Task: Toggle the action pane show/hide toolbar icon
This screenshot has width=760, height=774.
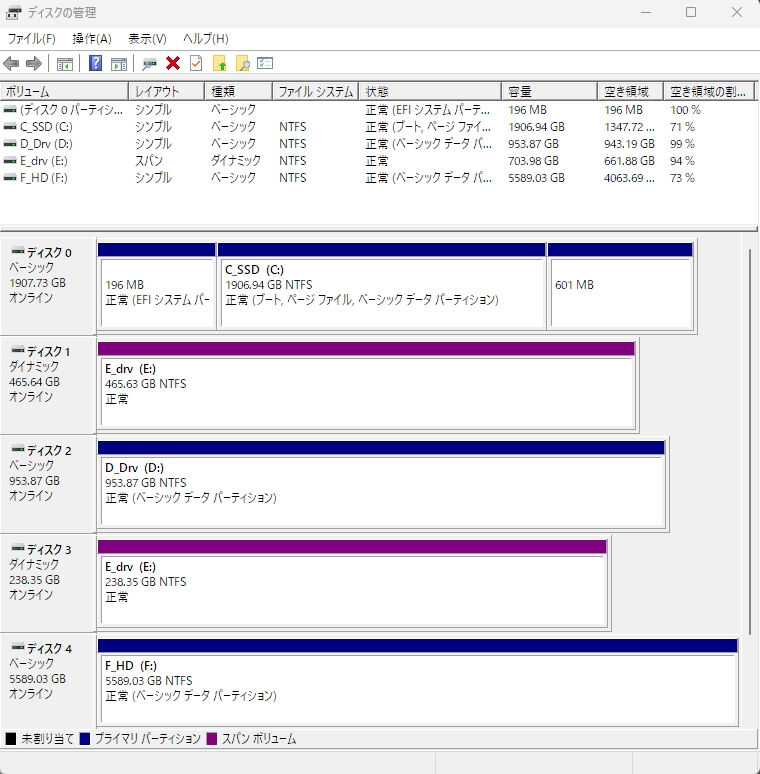Action: pyautogui.click(x=119, y=64)
